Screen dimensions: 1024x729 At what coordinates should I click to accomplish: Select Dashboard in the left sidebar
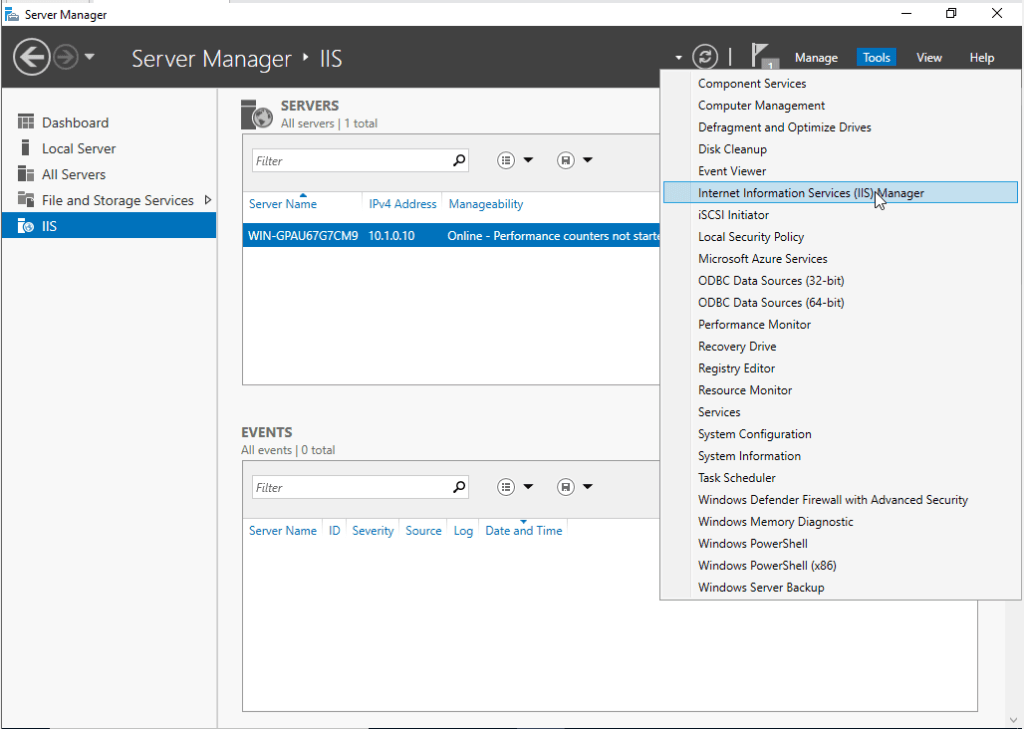point(75,122)
